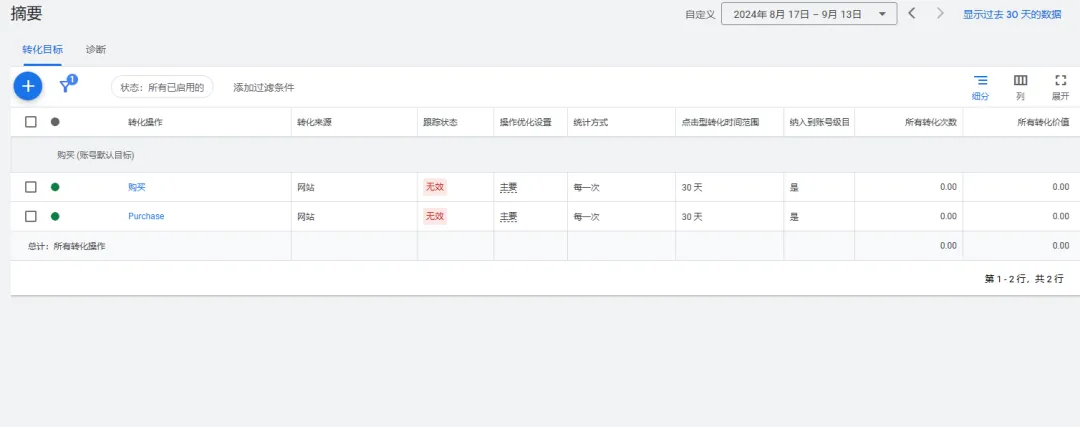Viewport: 1080px width, 427px height.
Task: Sort by 所有转化价值 column header
Action: click(x=1043, y=122)
